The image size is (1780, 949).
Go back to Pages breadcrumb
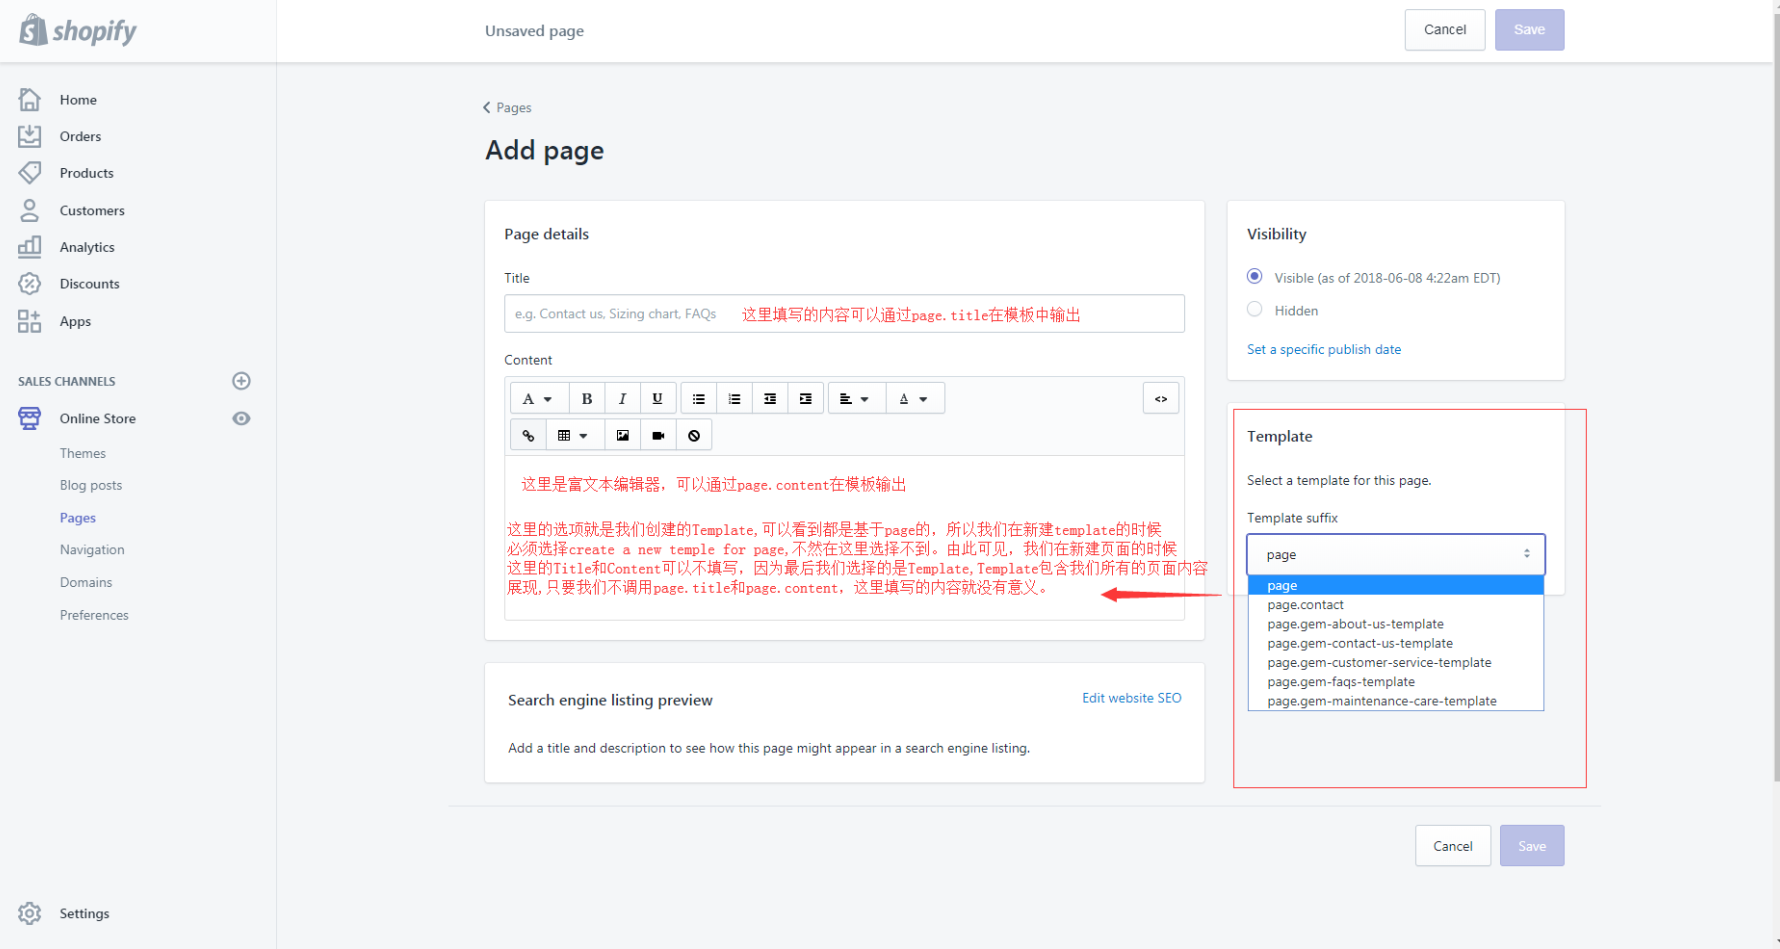[x=507, y=107]
